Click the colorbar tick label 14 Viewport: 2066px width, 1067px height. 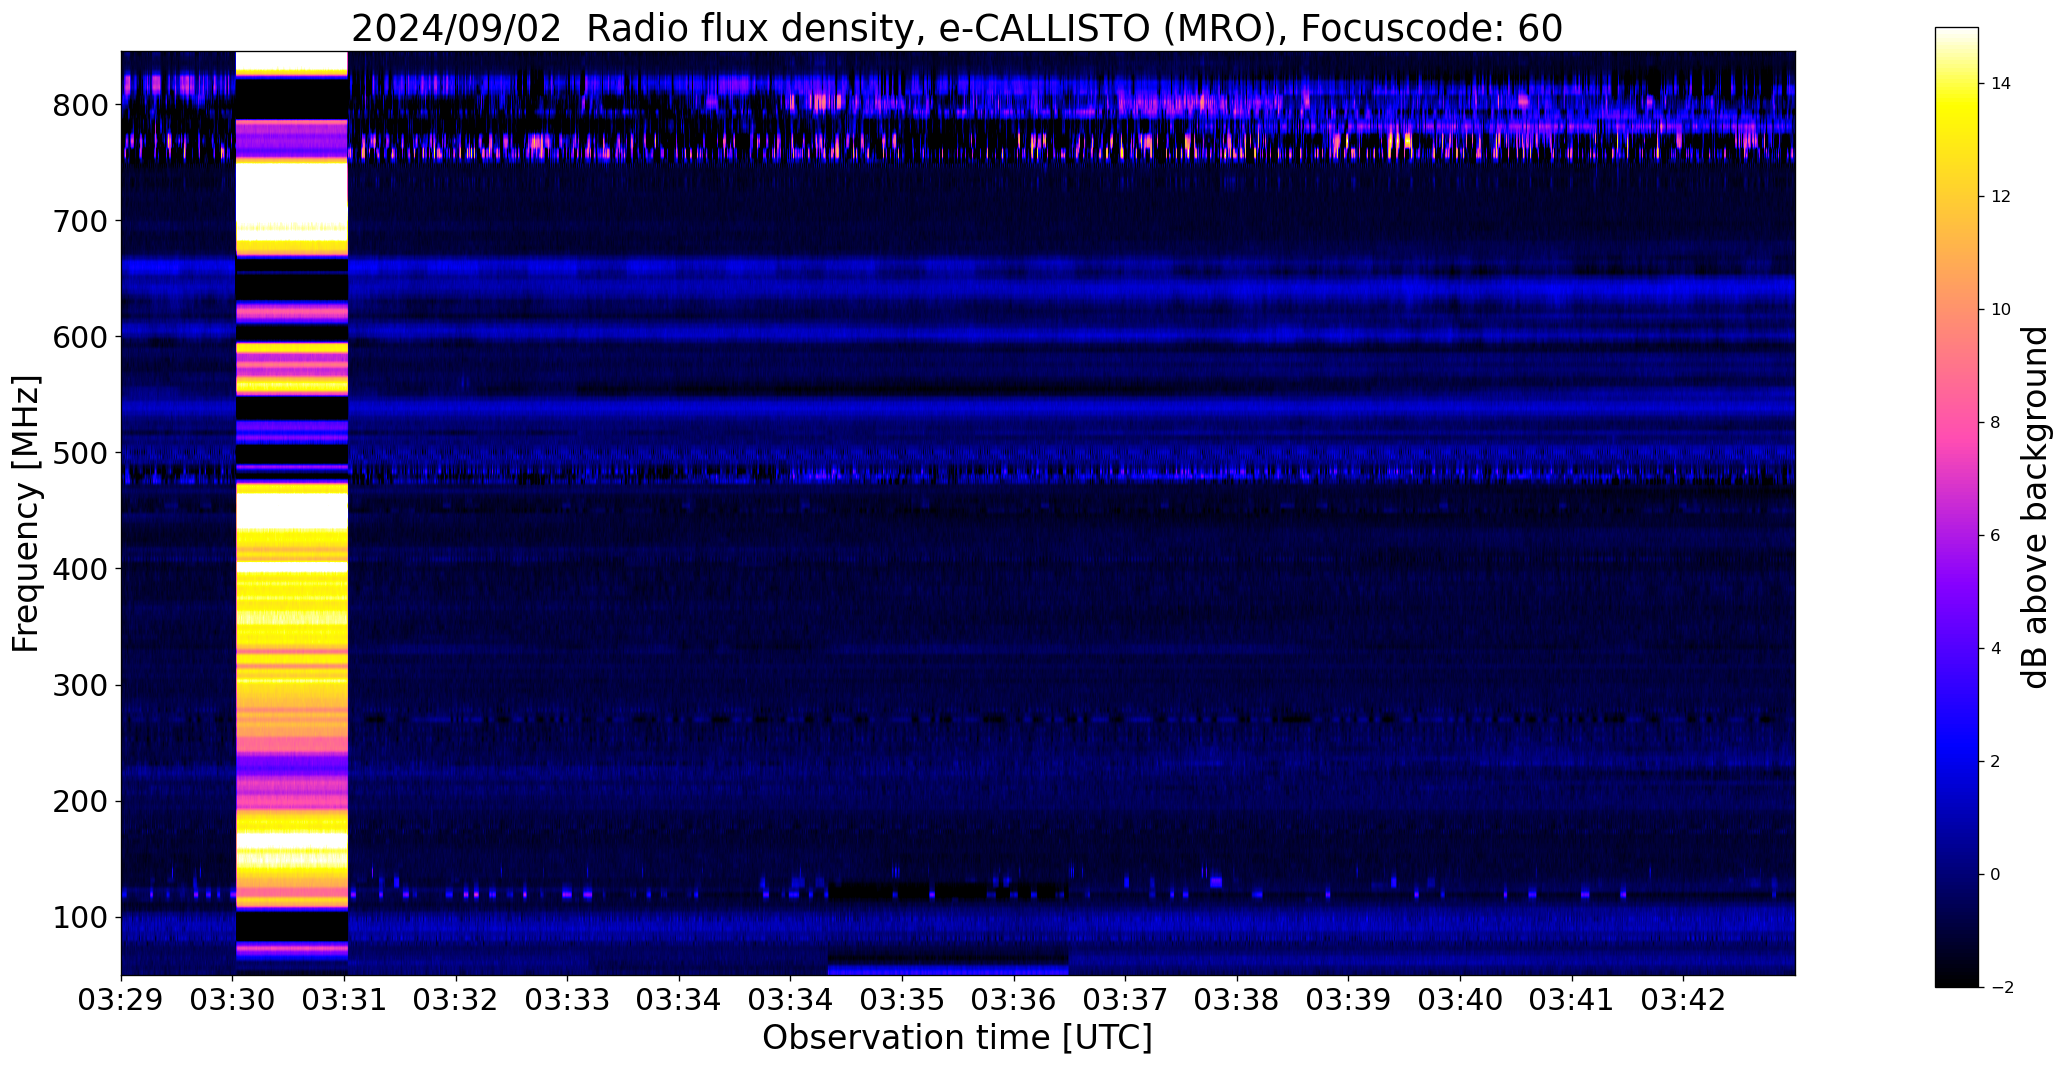click(2001, 84)
